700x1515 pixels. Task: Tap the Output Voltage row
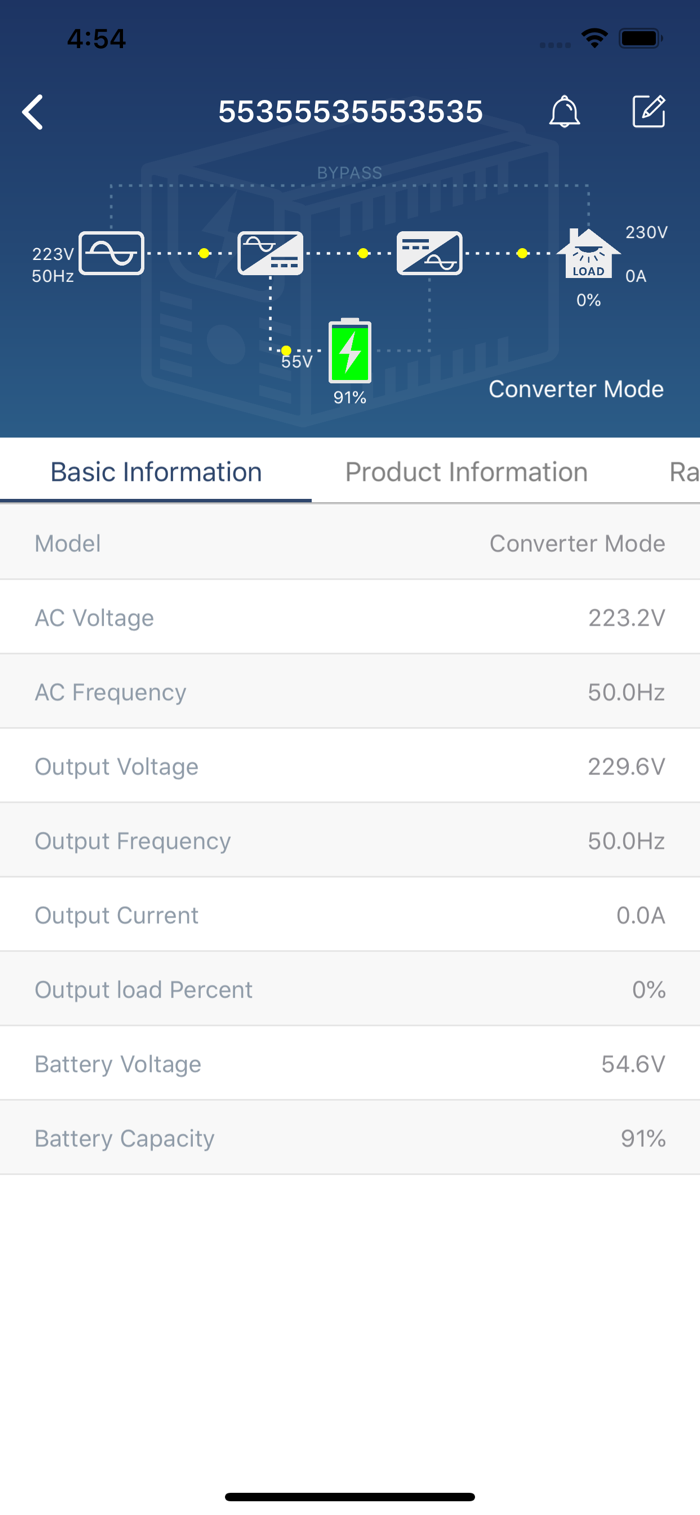[350, 766]
